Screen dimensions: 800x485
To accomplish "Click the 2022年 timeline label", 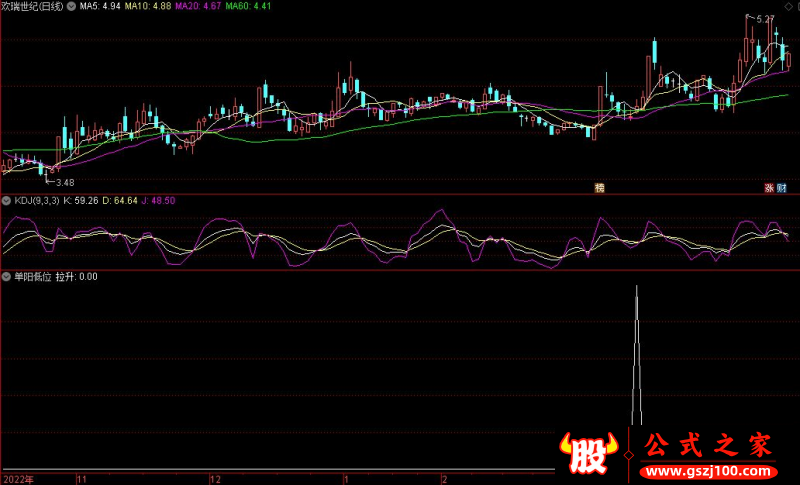I will coord(17,479).
